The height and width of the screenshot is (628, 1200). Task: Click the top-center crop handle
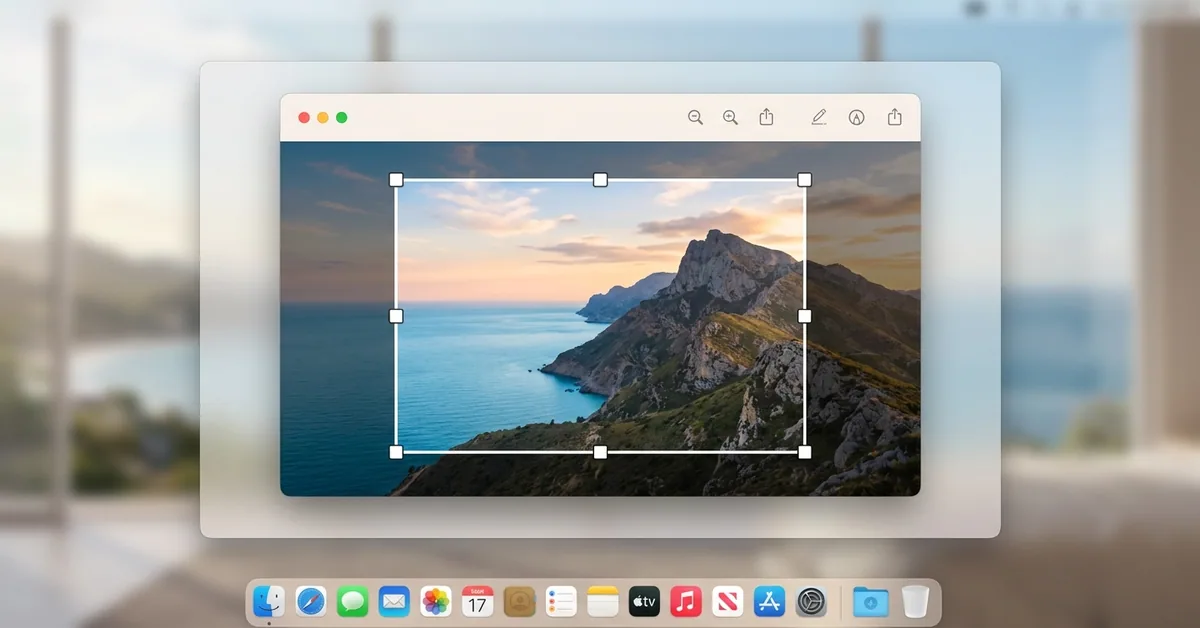[x=600, y=180]
